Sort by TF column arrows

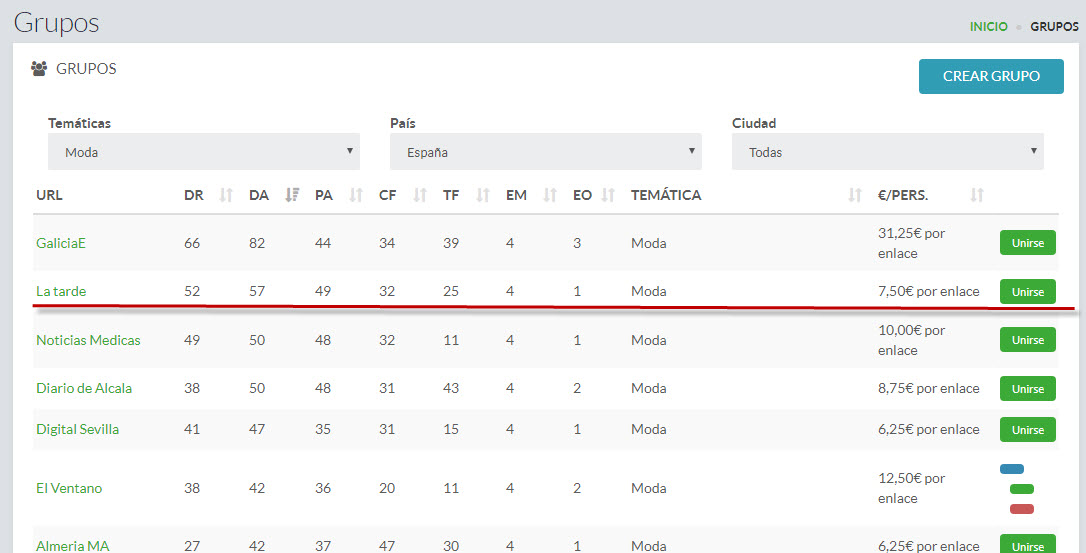(483, 195)
